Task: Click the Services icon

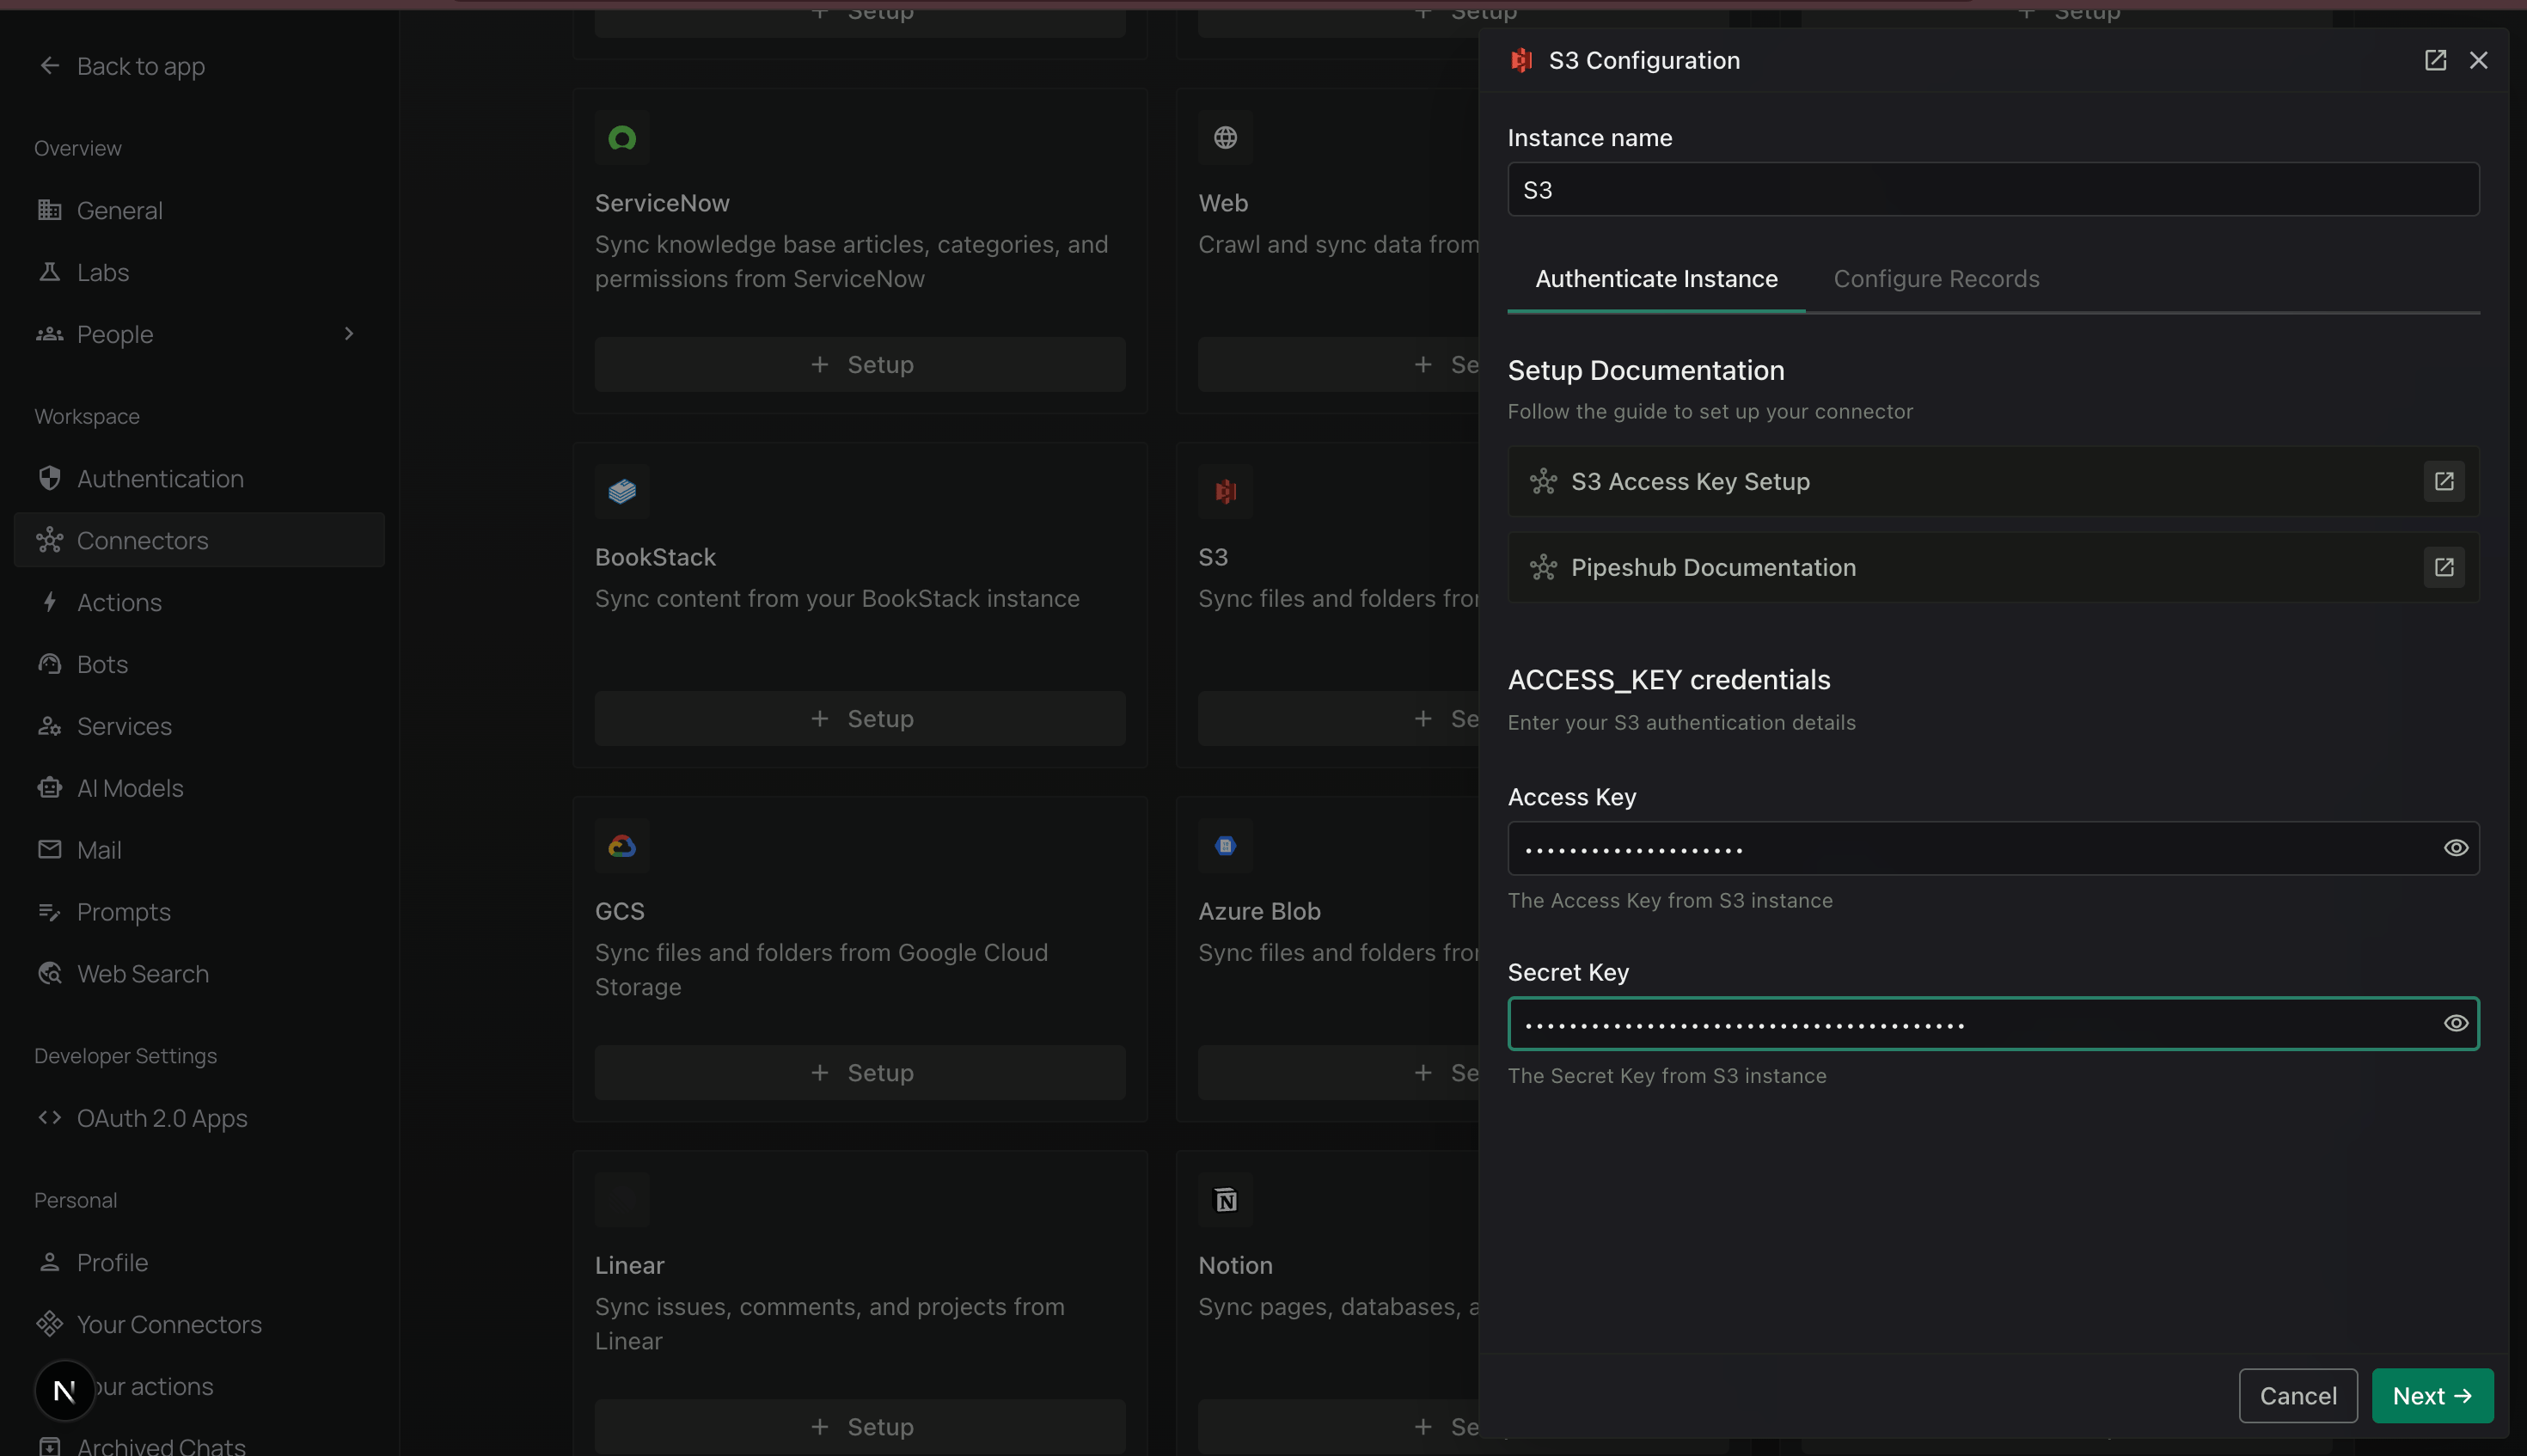Action: pyautogui.click(x=49, y=726)
